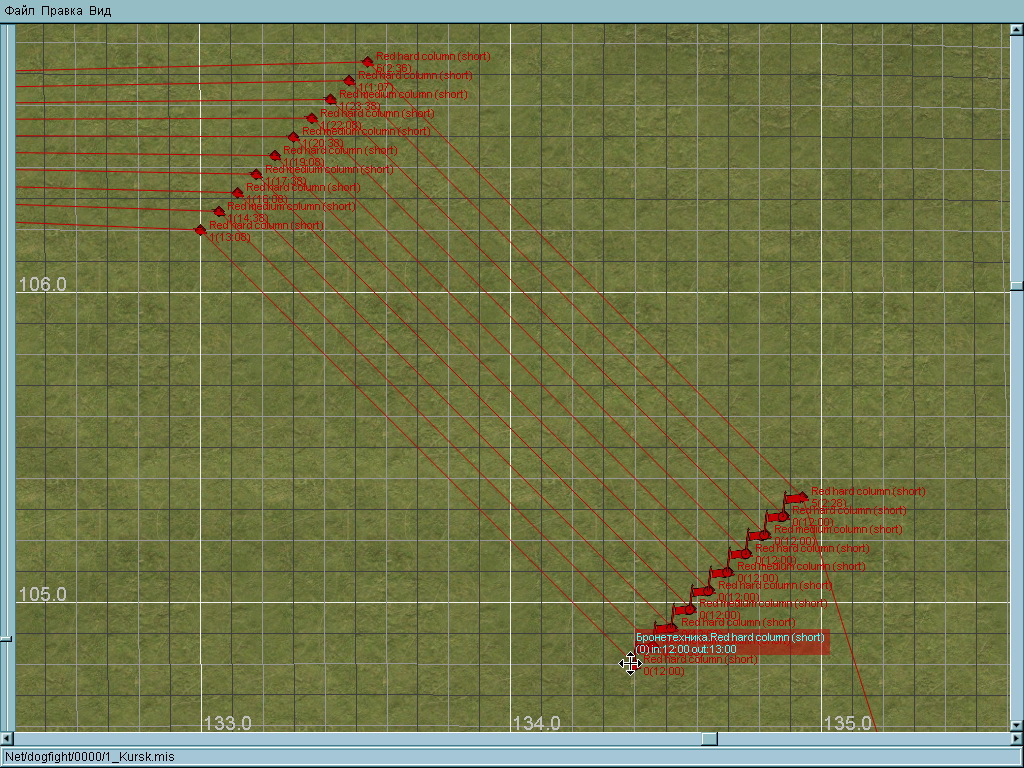Screen dimensions: 1024x768
Task: Select the waypoint marker labeled 1(20:38)
Action: (x=293, y=137)
